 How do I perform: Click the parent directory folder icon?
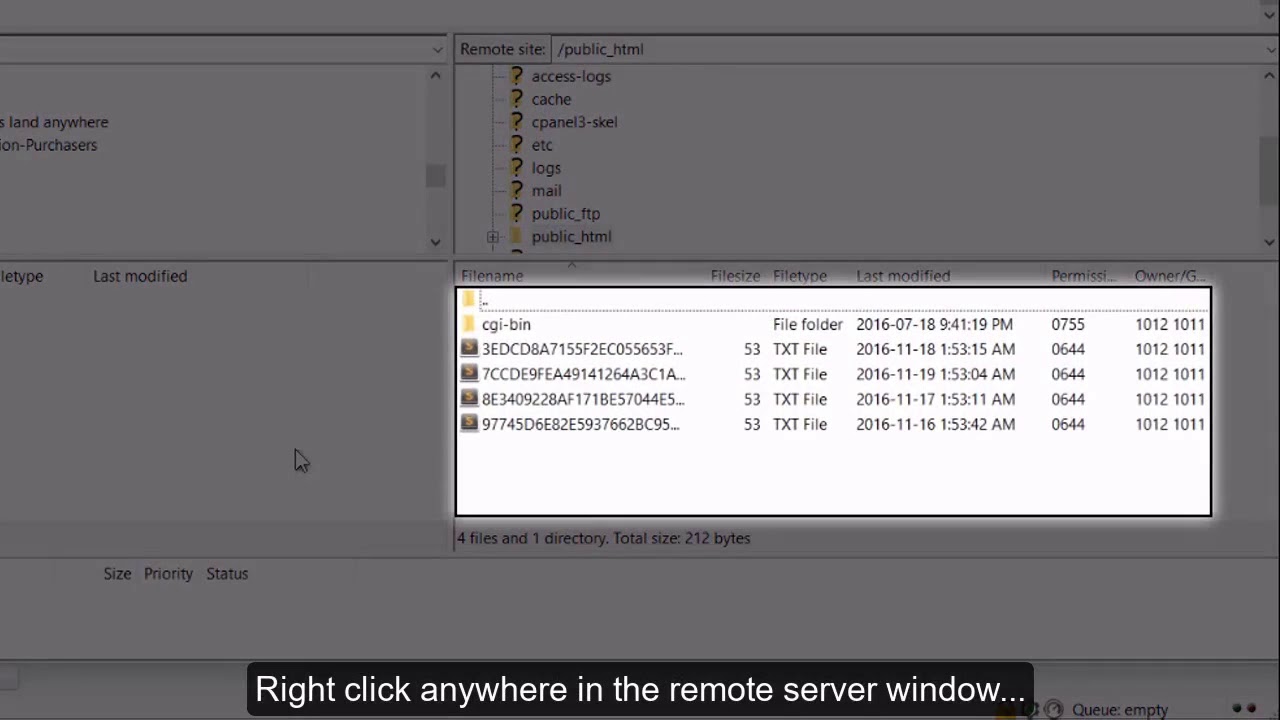(469, 299)
